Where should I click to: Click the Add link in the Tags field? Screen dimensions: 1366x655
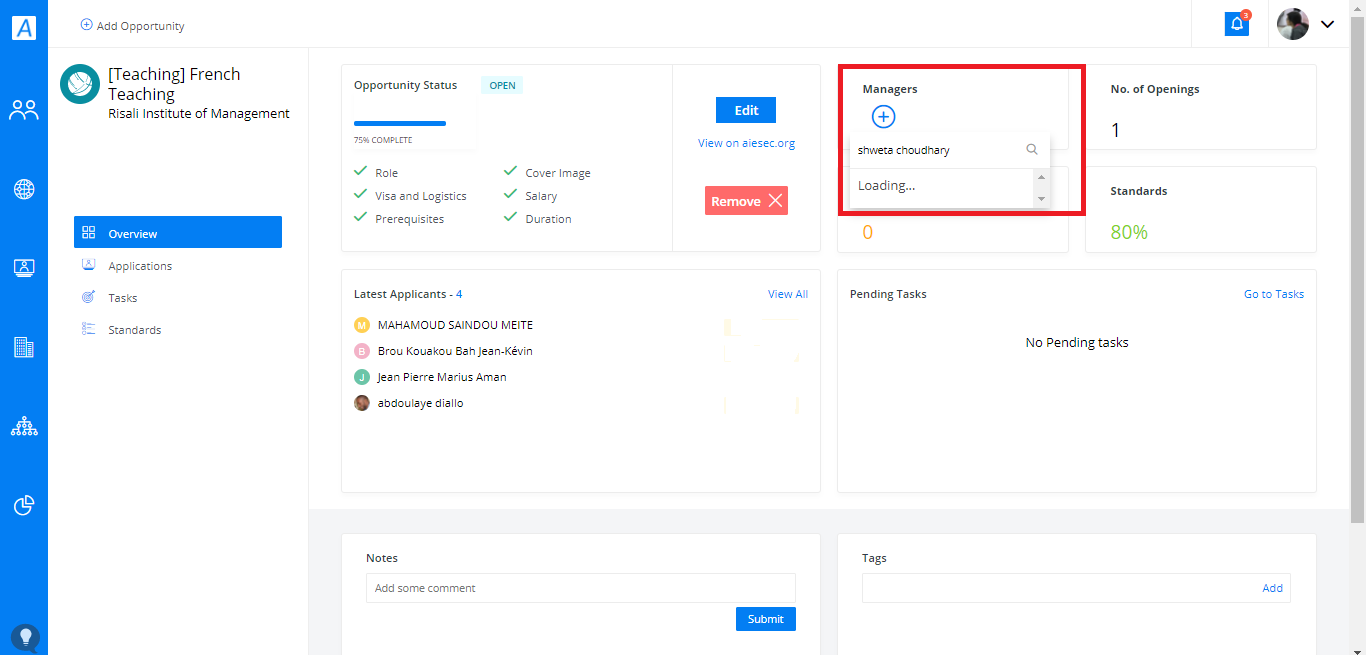pos(1272,588)
